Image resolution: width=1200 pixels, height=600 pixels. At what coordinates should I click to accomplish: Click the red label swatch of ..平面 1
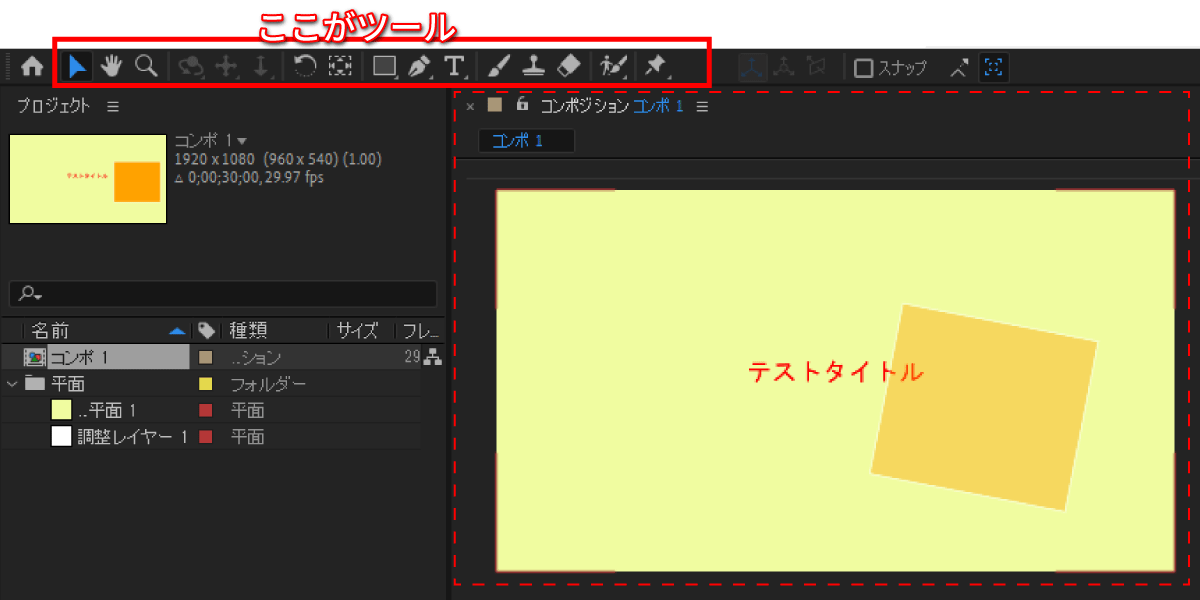coord(207,410)
